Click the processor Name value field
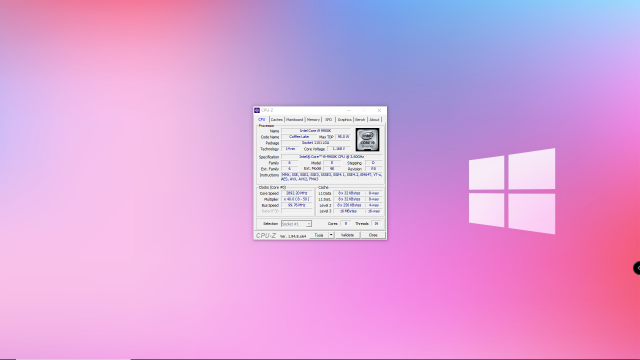The image size is (640, 360). coord(316,131)
